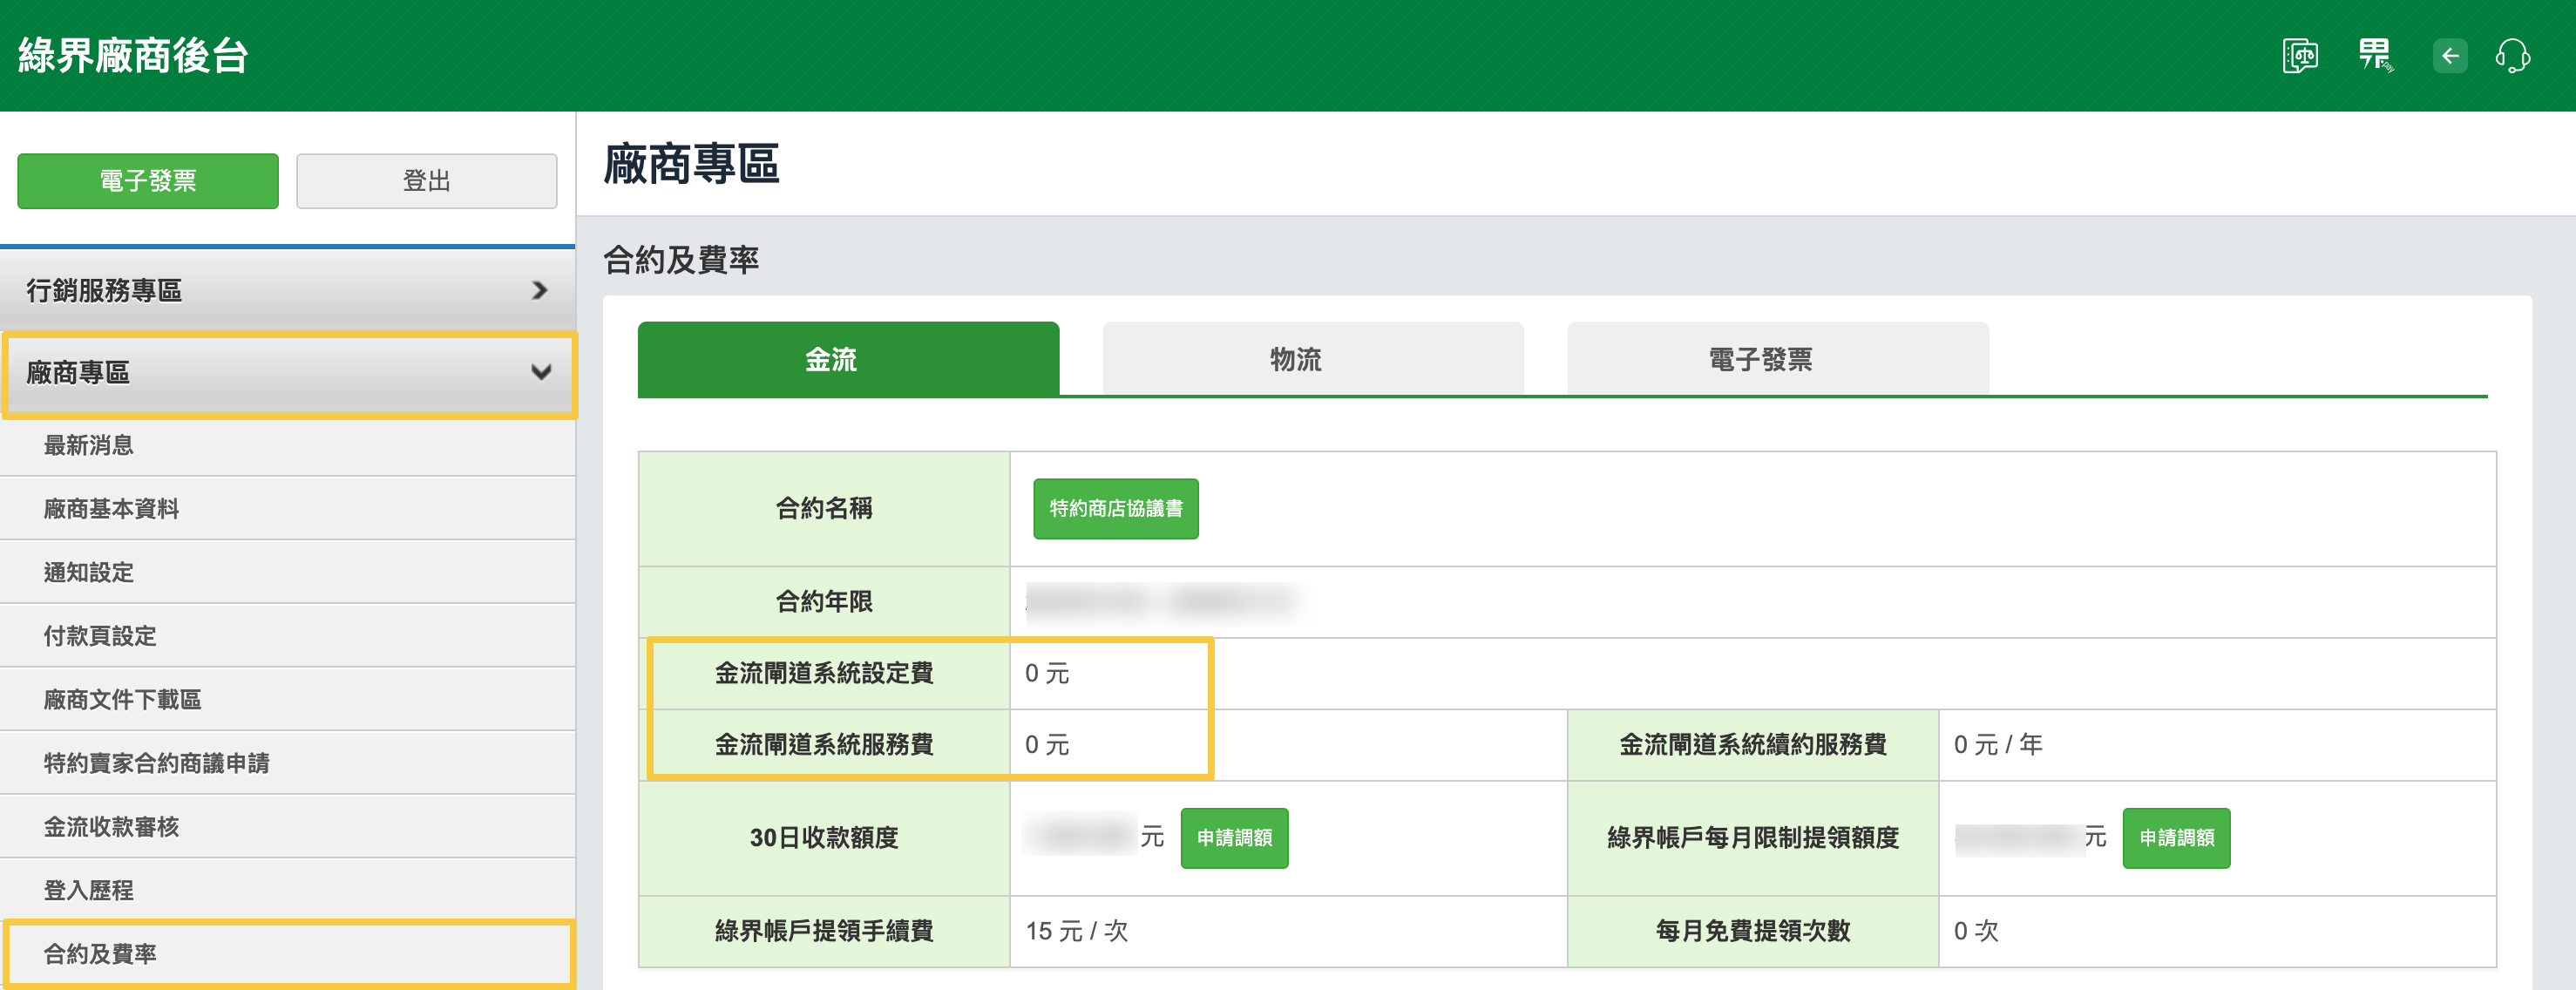Open 廠商基本資料 menu item

(111, 509)
